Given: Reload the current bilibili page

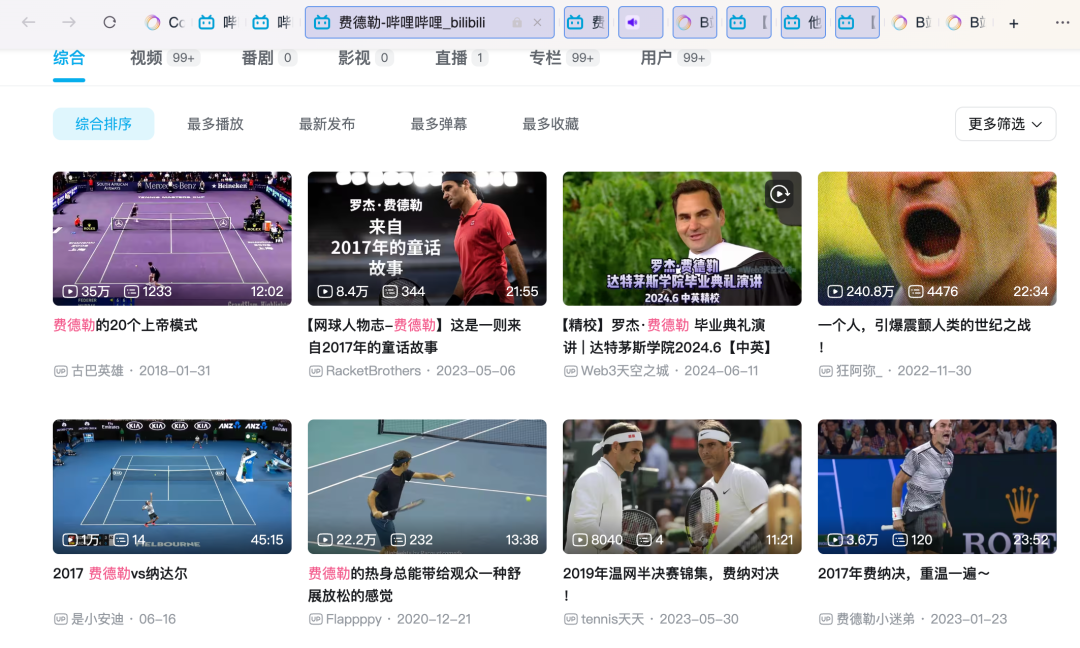Looking at the screenshot, I should tap(110, 22).
